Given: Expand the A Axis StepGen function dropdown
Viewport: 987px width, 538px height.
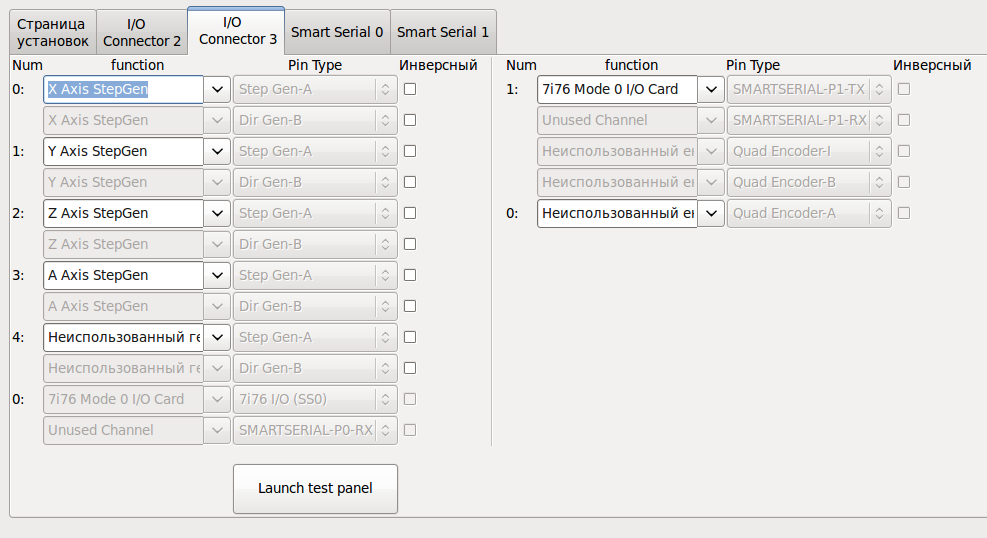Looking at the screenshot, I should [x=218, y=275].
